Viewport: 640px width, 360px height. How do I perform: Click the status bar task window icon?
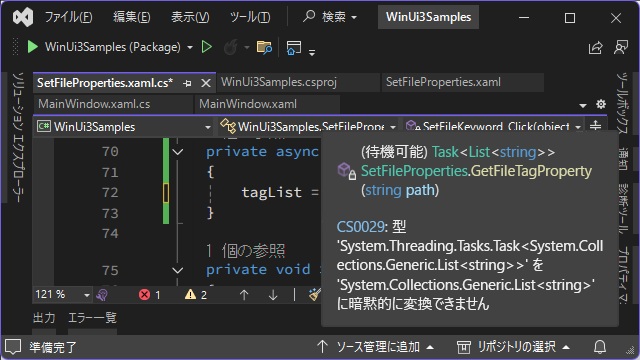13,347
